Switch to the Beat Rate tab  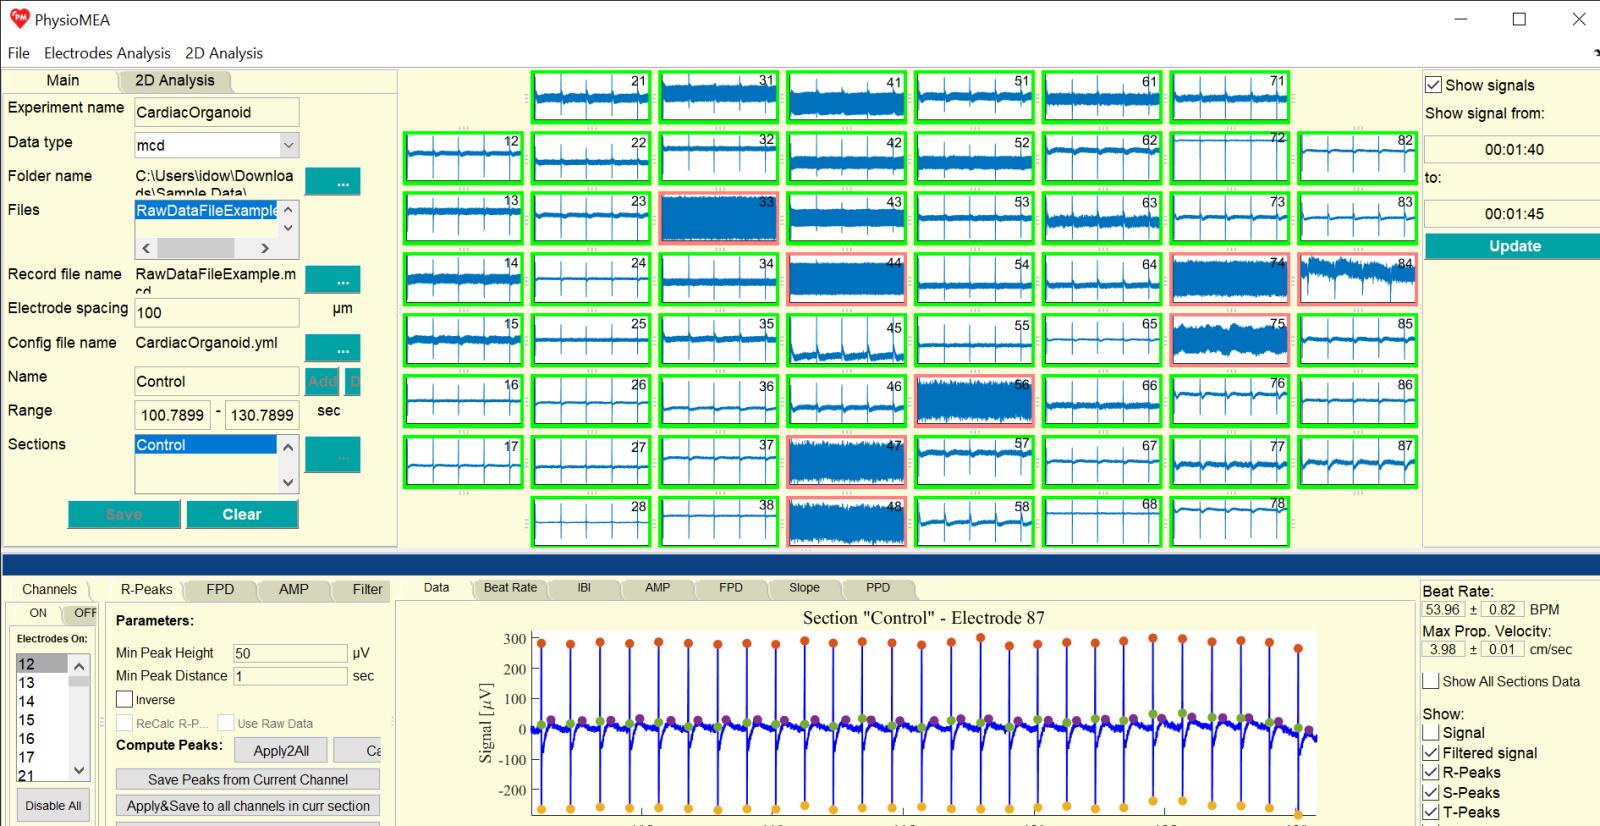(x=510, y=588)
